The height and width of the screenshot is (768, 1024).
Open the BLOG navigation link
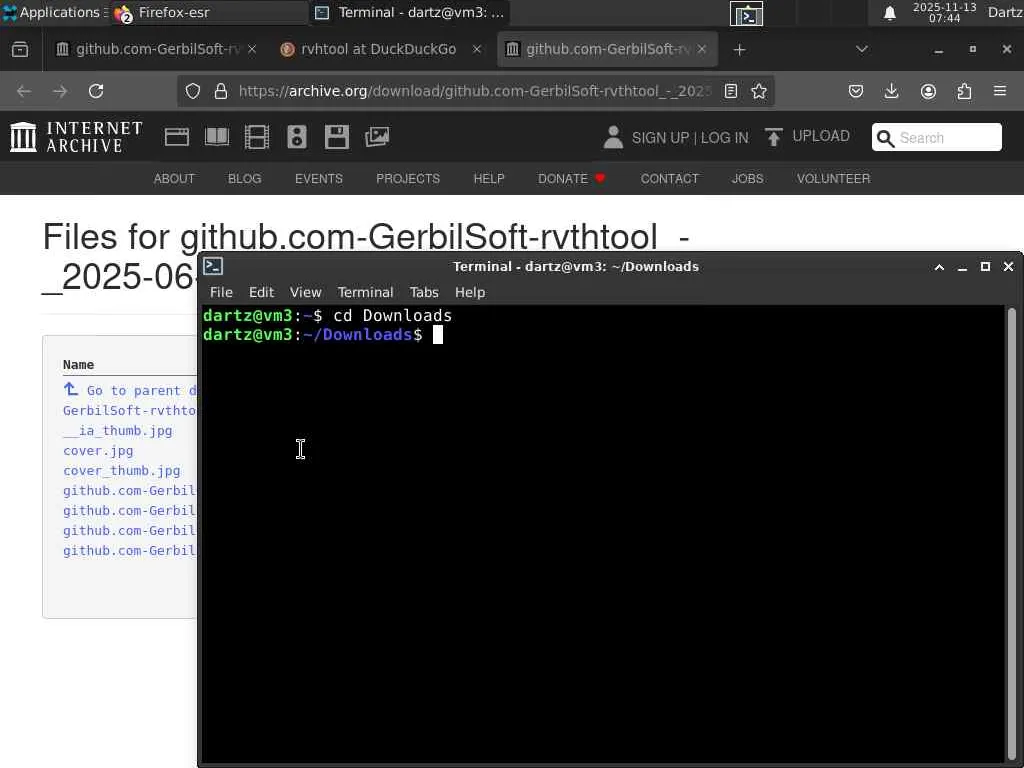(x=244, y=178)
